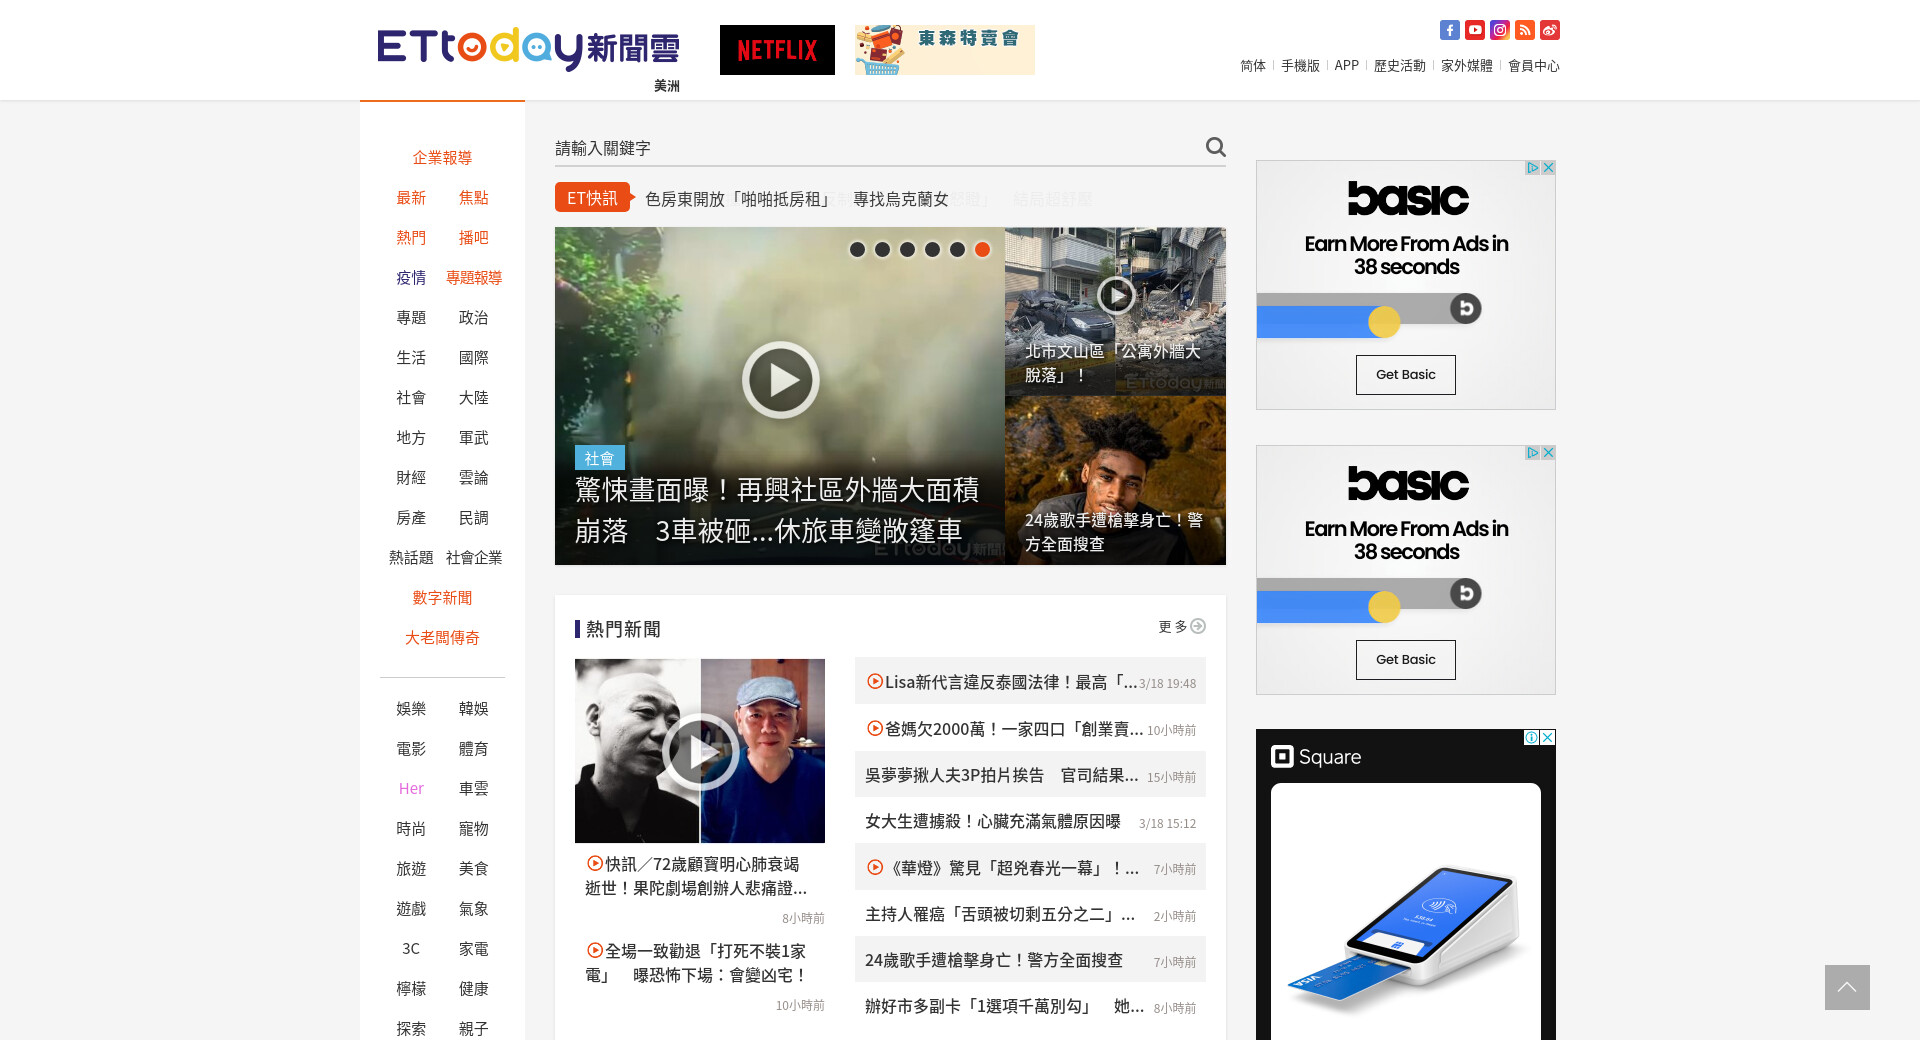Click the search magnifier icon
Screen dimensions: 1920x1040
point(1215,147)
